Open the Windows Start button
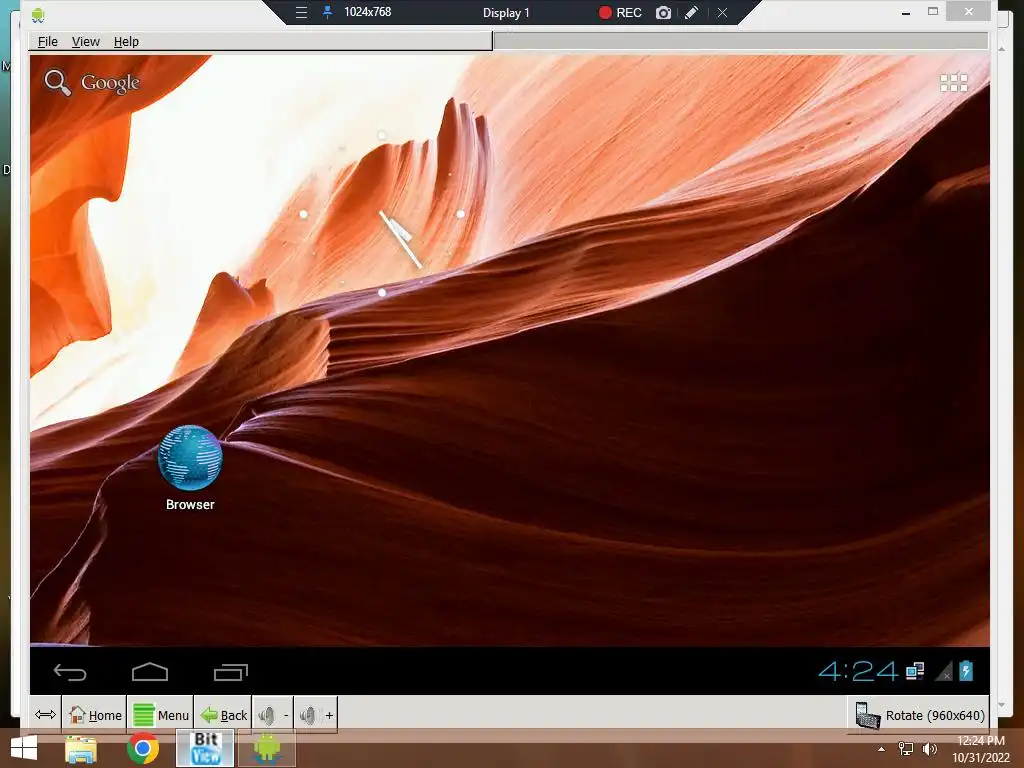This screenshot has width=1024, height=768. pos(24,748)
